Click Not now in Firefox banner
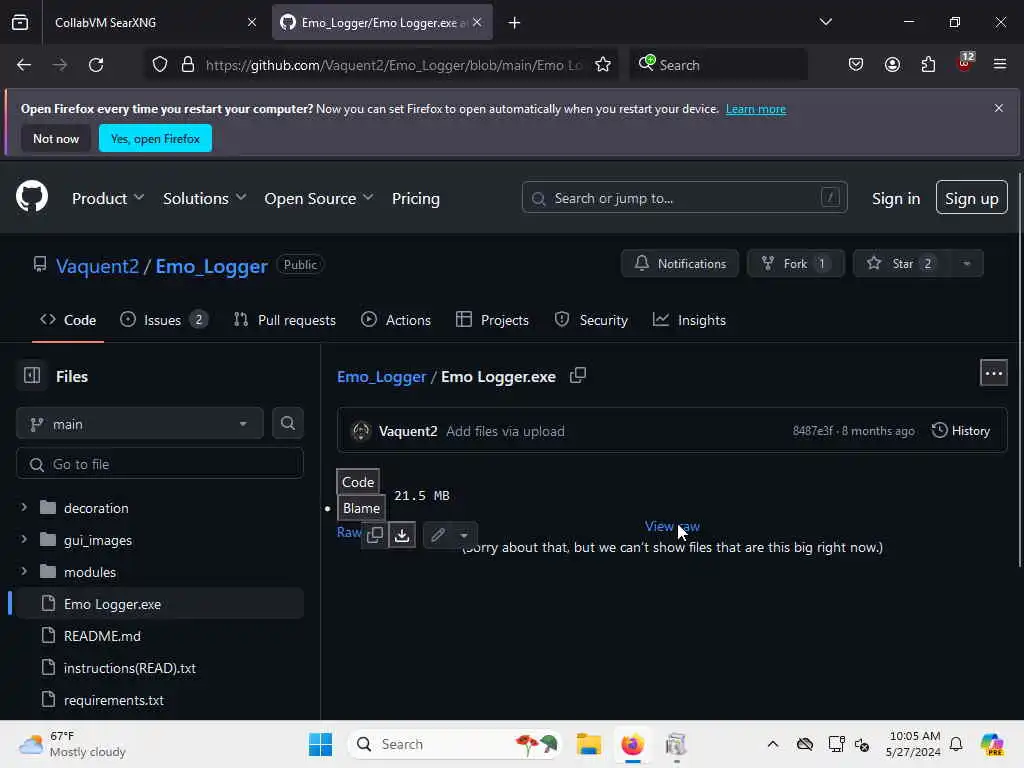The width and height of the screenshot is (1024, 768). point(56,138)
